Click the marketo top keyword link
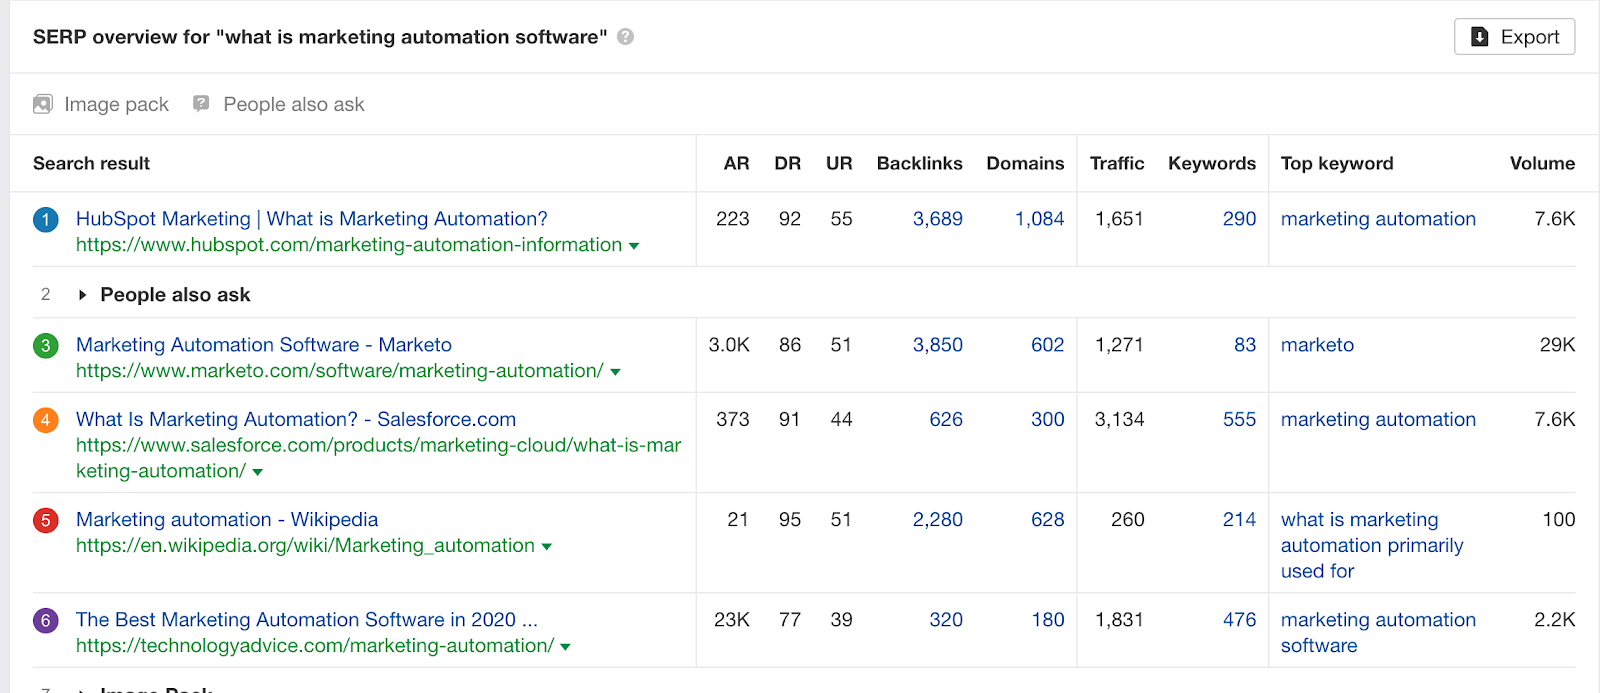This screenshot has width=1600, height=693. point(1317,345)
